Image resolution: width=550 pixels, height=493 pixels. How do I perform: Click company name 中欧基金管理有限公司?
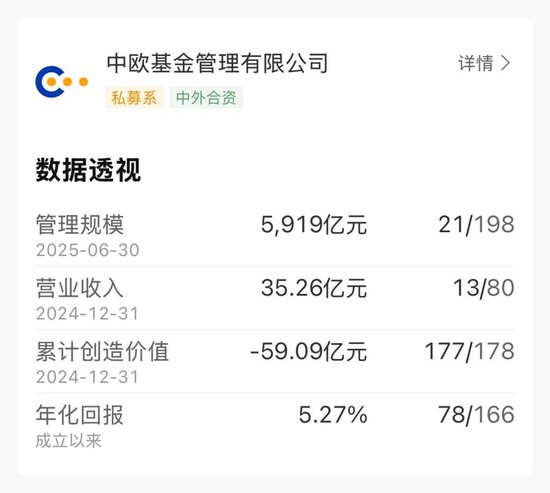217,64
